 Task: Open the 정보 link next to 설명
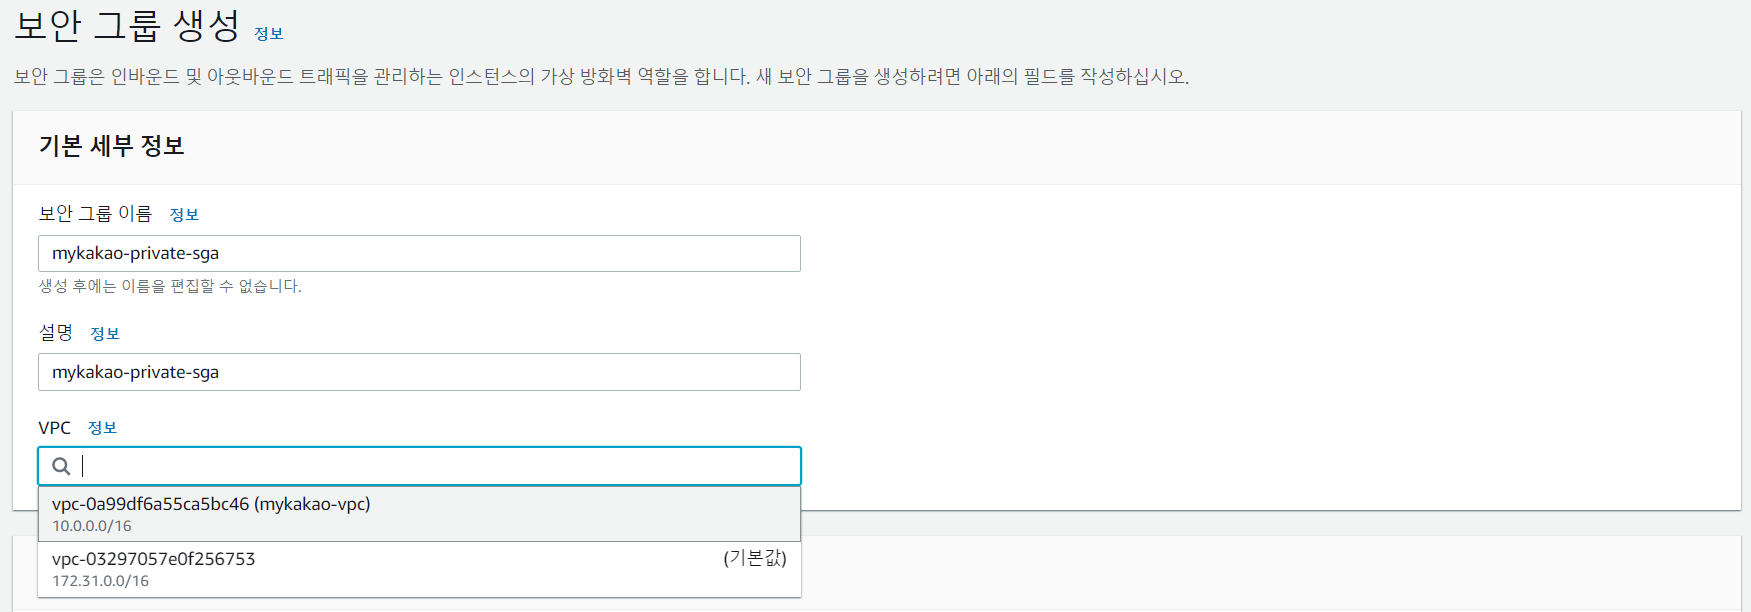pos(105,334)
